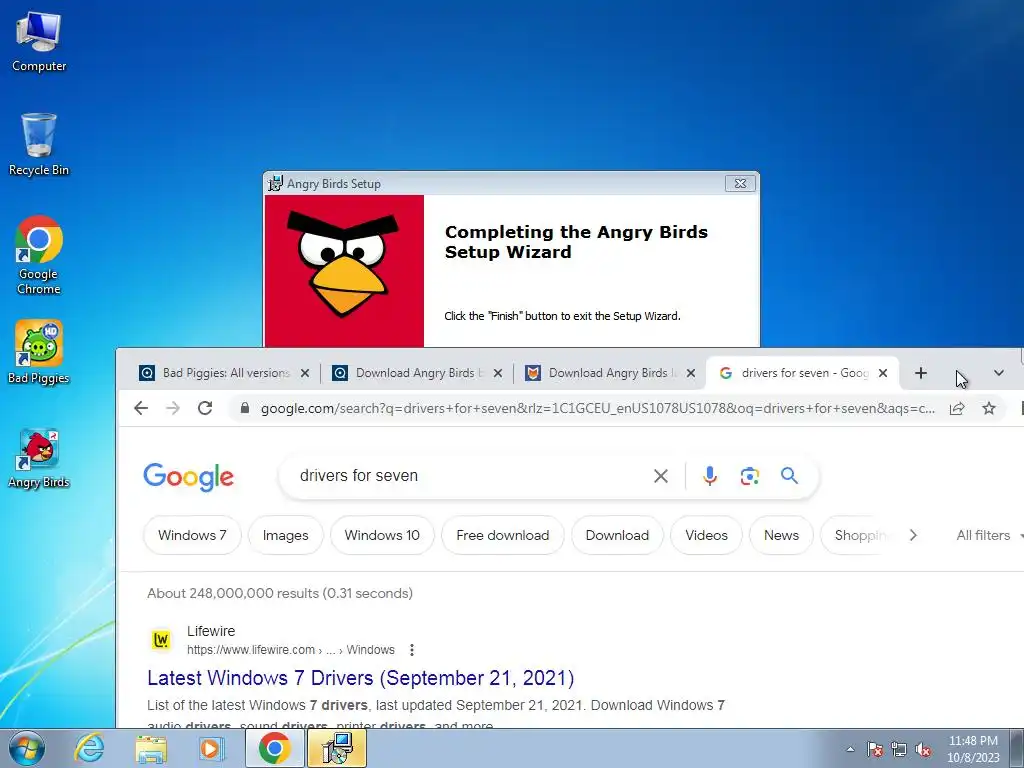Submit the search with the magnifier icon
Screen dimensions: 1024x768
coord(790,476)
